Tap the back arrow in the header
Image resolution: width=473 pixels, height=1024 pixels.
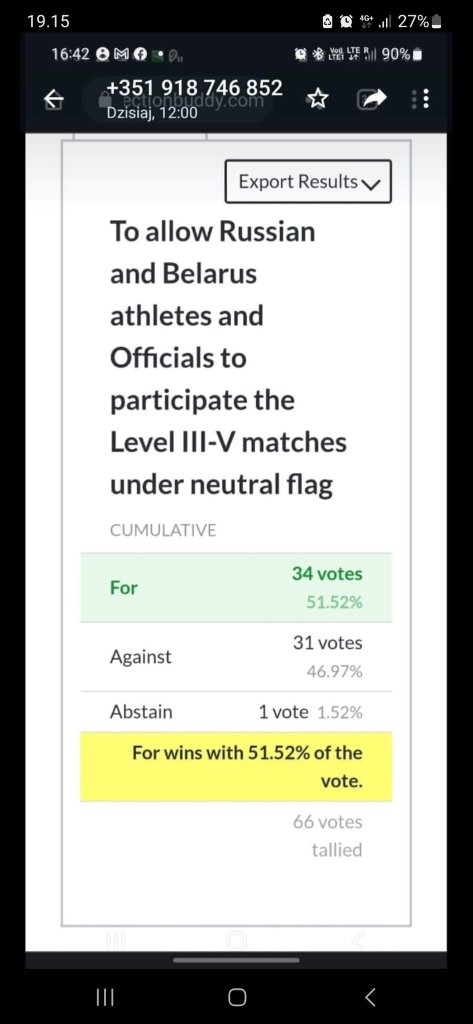(x=54, y=99)
